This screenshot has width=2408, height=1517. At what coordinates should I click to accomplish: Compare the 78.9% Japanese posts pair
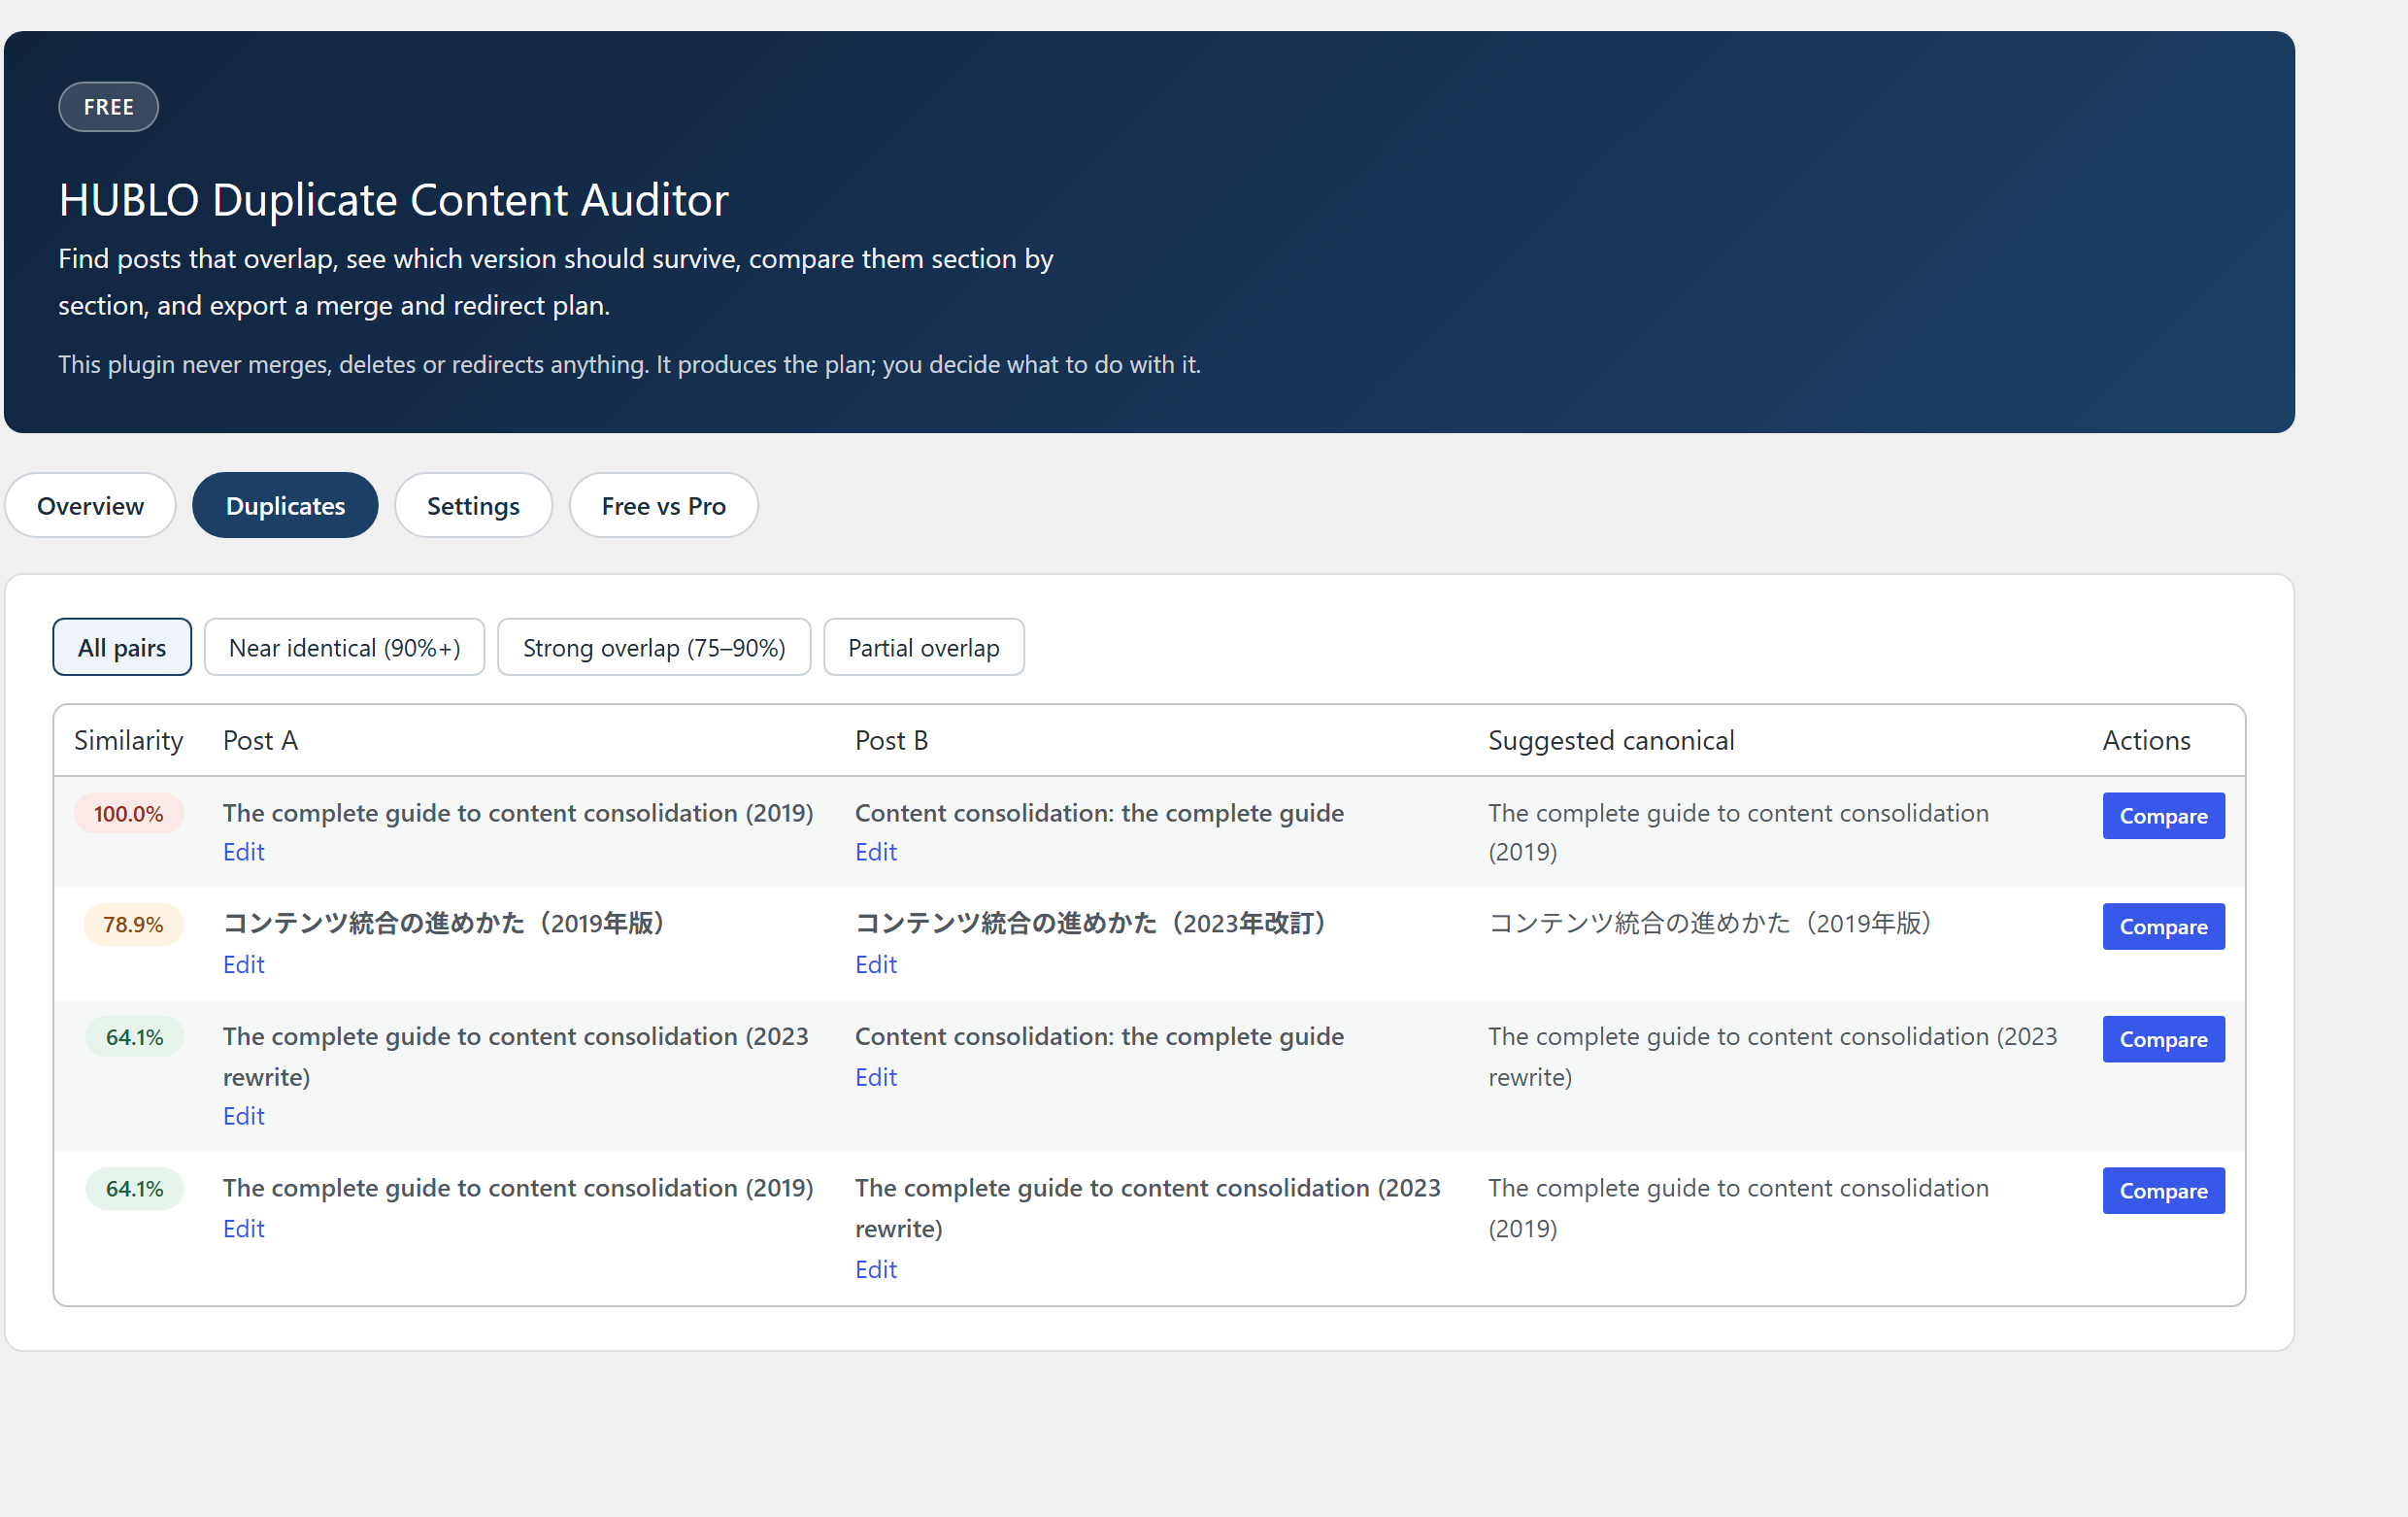[2163, 927]
